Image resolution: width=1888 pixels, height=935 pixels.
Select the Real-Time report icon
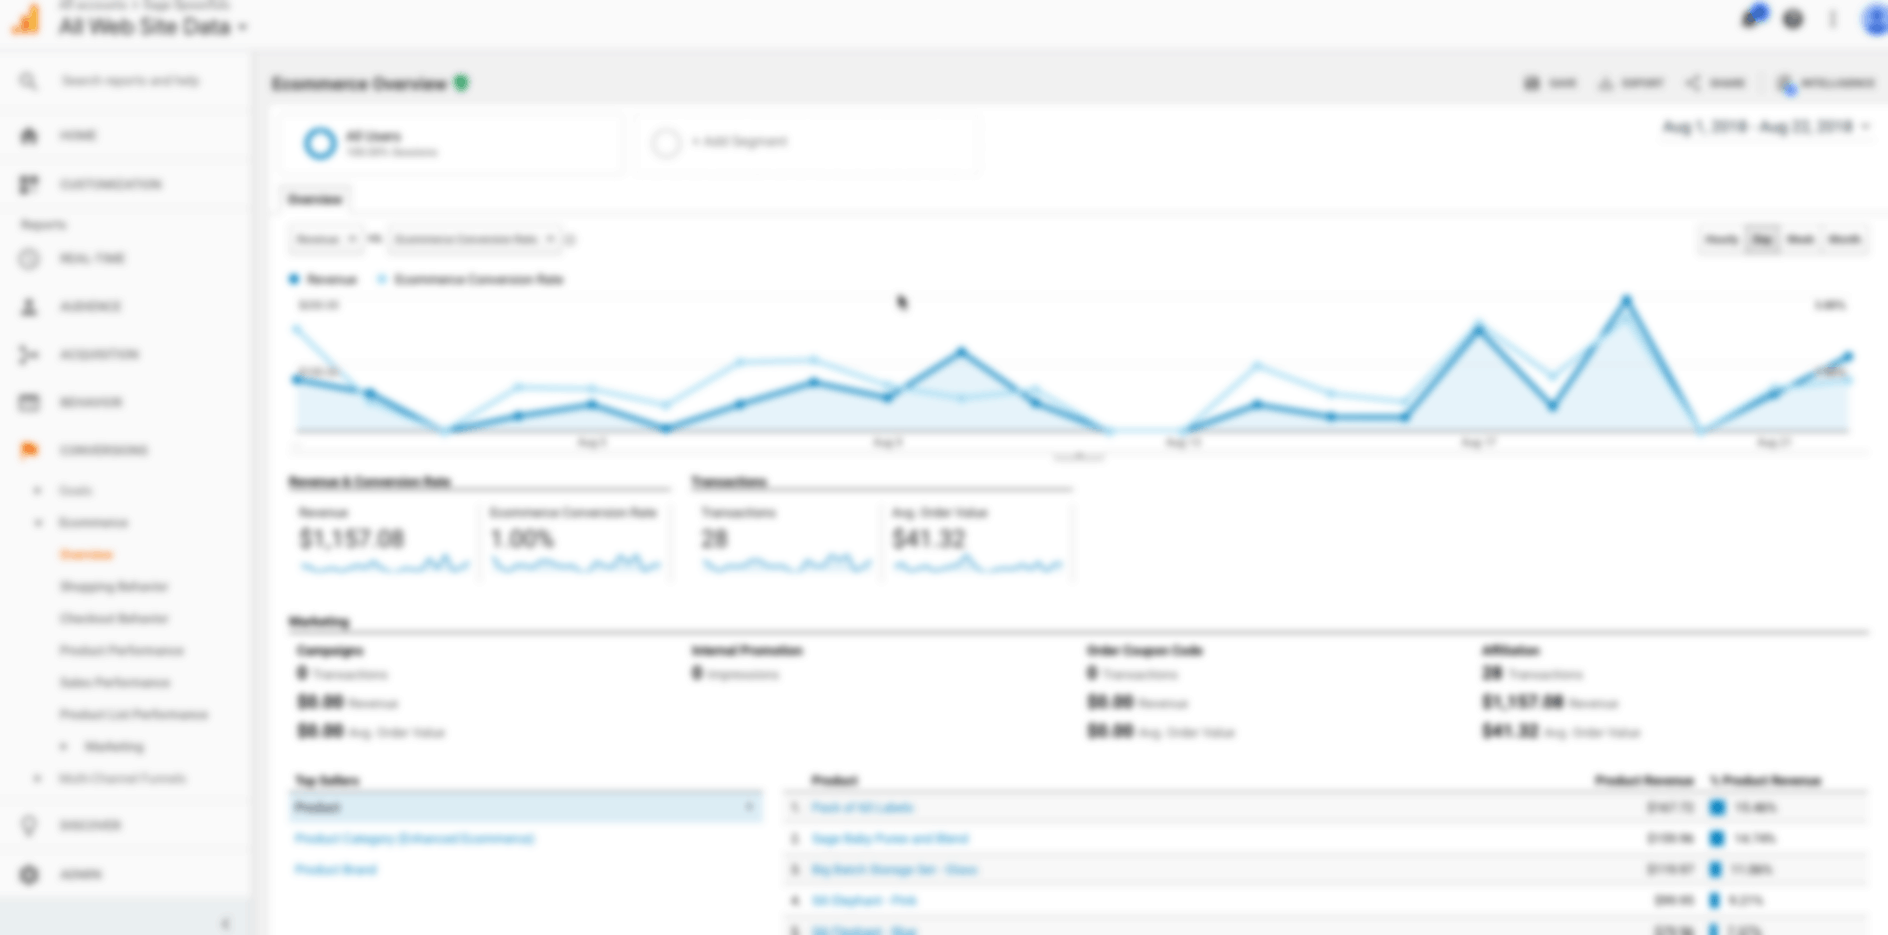28,258
